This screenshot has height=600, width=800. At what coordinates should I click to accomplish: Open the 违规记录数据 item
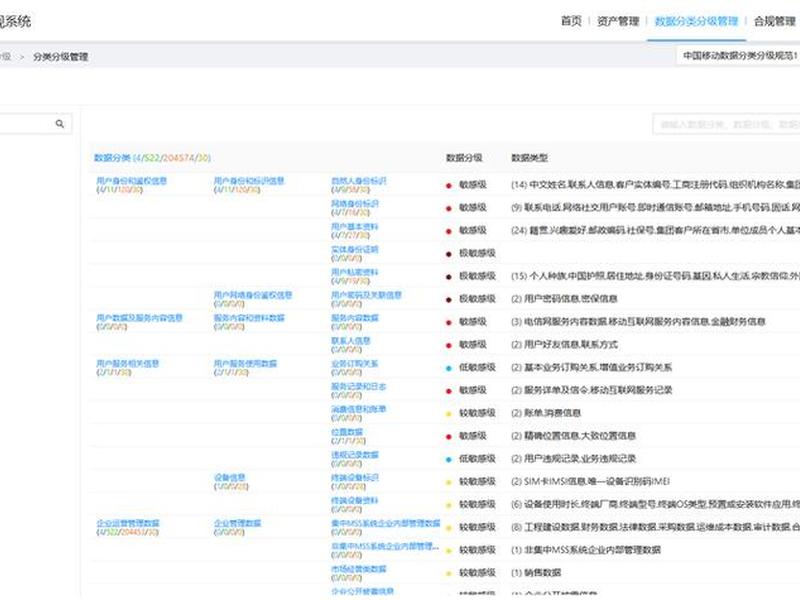click(355, 455)
